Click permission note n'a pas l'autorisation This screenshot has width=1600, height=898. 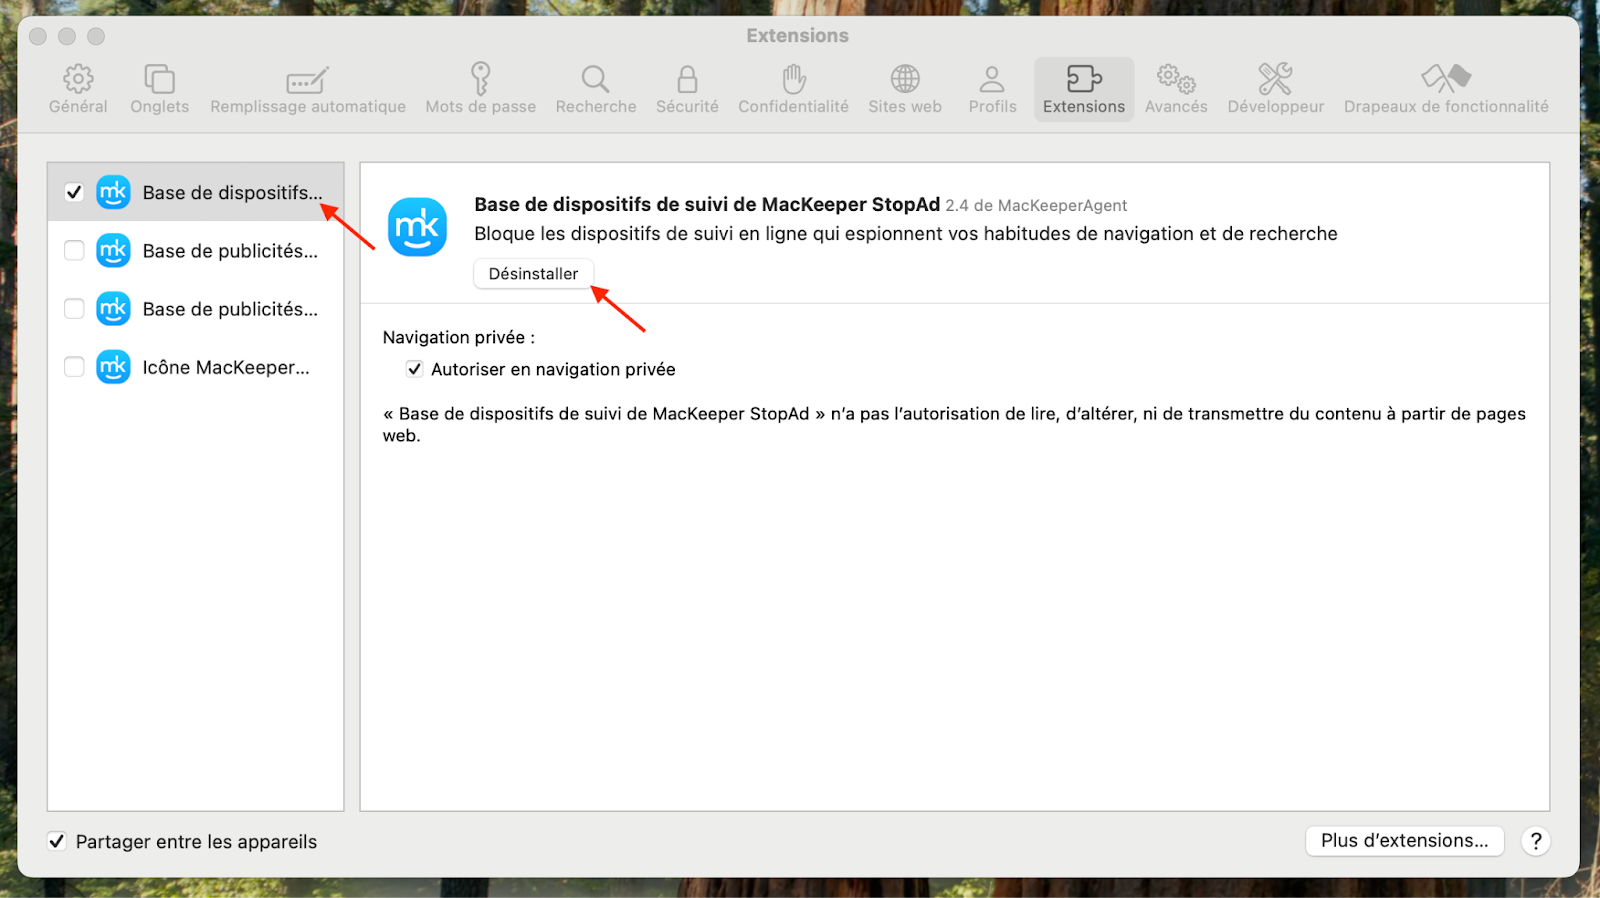pos(954,424)
